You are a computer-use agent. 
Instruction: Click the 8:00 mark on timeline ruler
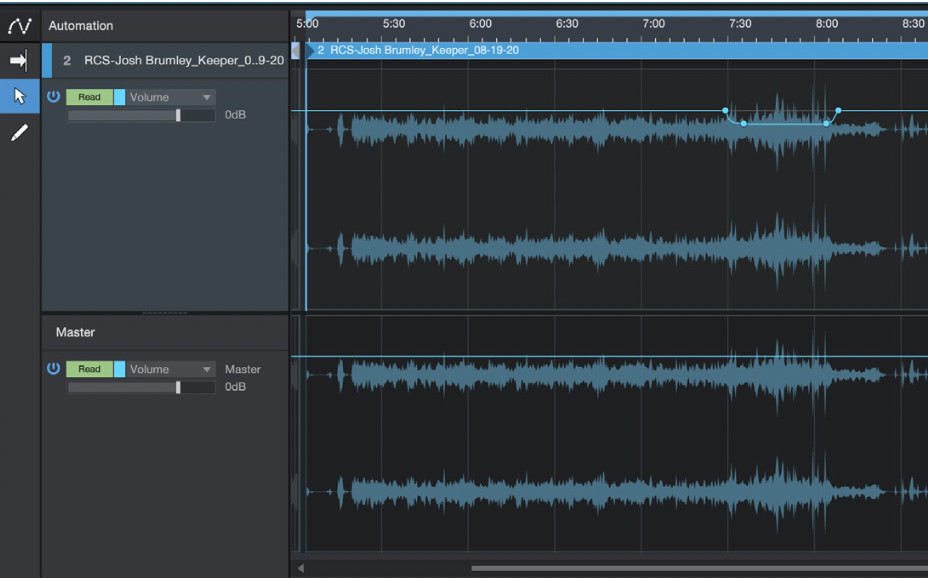click(x=827, y=24)
